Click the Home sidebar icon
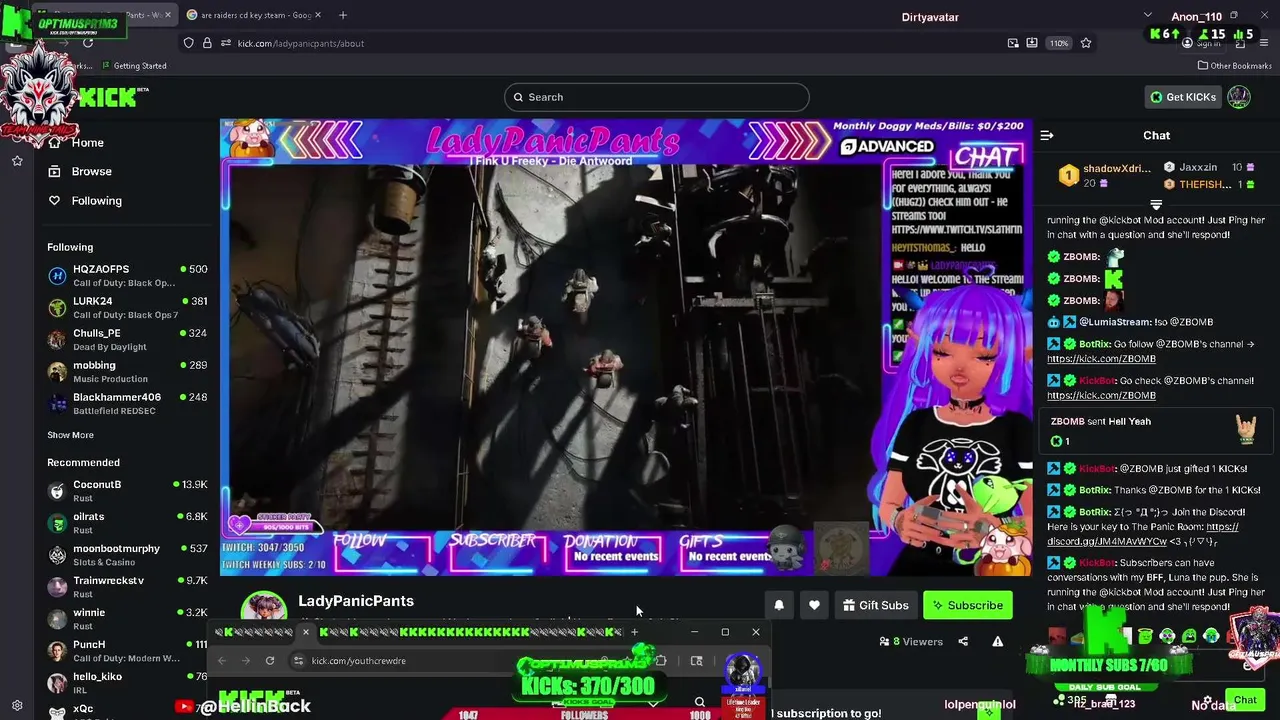This screenshot has height=720, width=1280. [x=54, y=143]
